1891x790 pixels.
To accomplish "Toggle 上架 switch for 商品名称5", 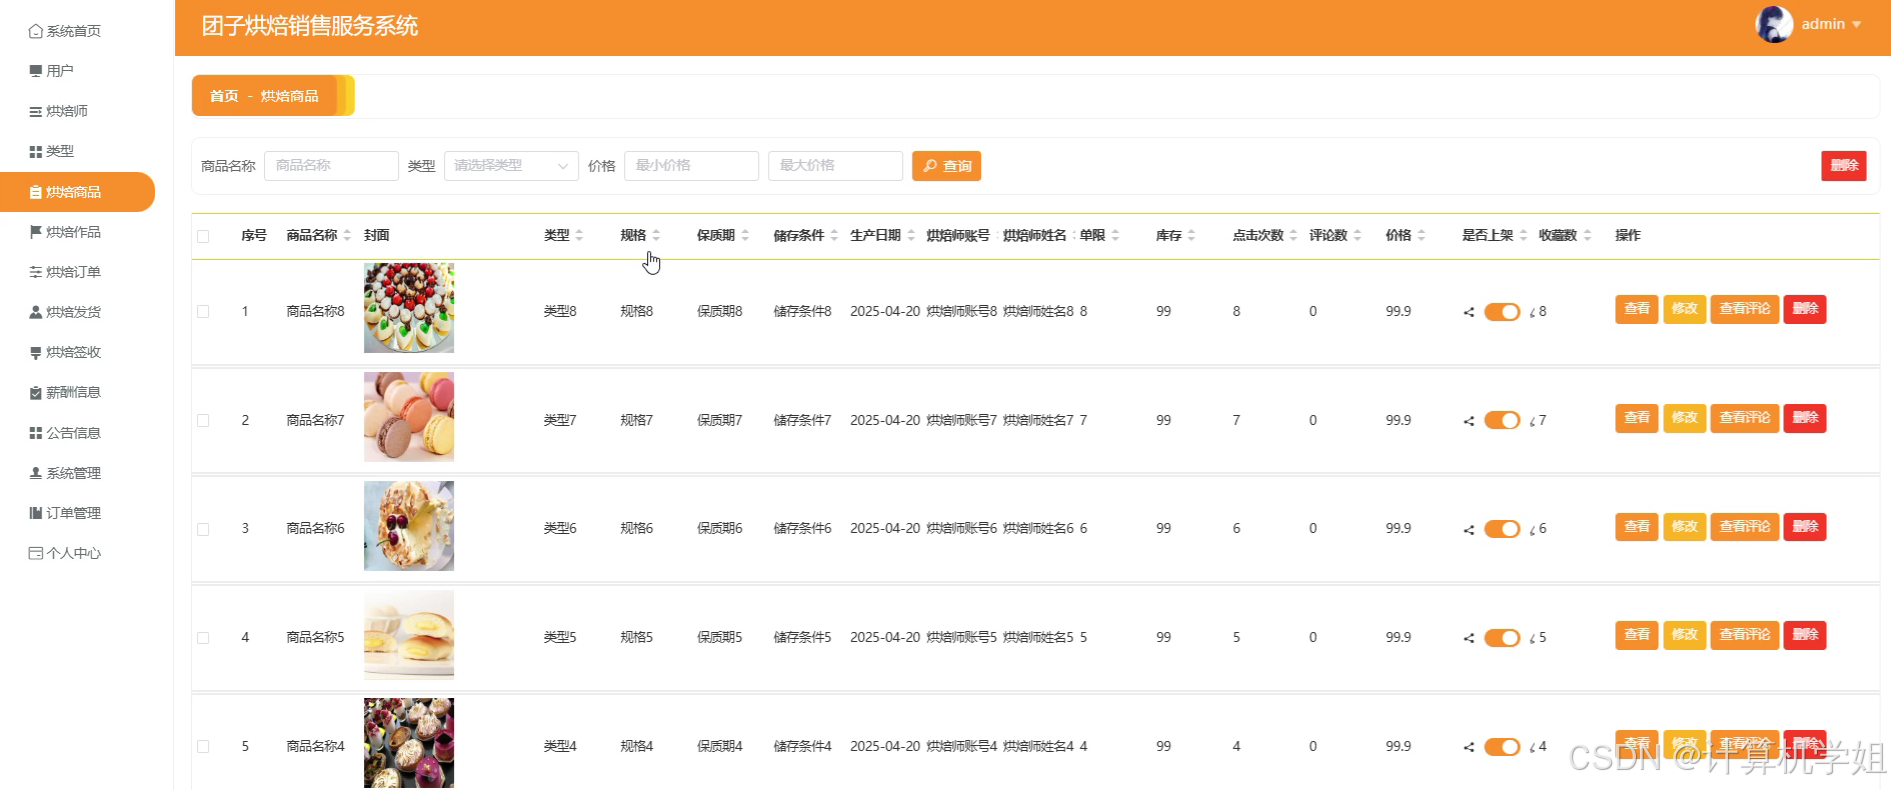I will pyautogui.click(x=1502, y=638).
